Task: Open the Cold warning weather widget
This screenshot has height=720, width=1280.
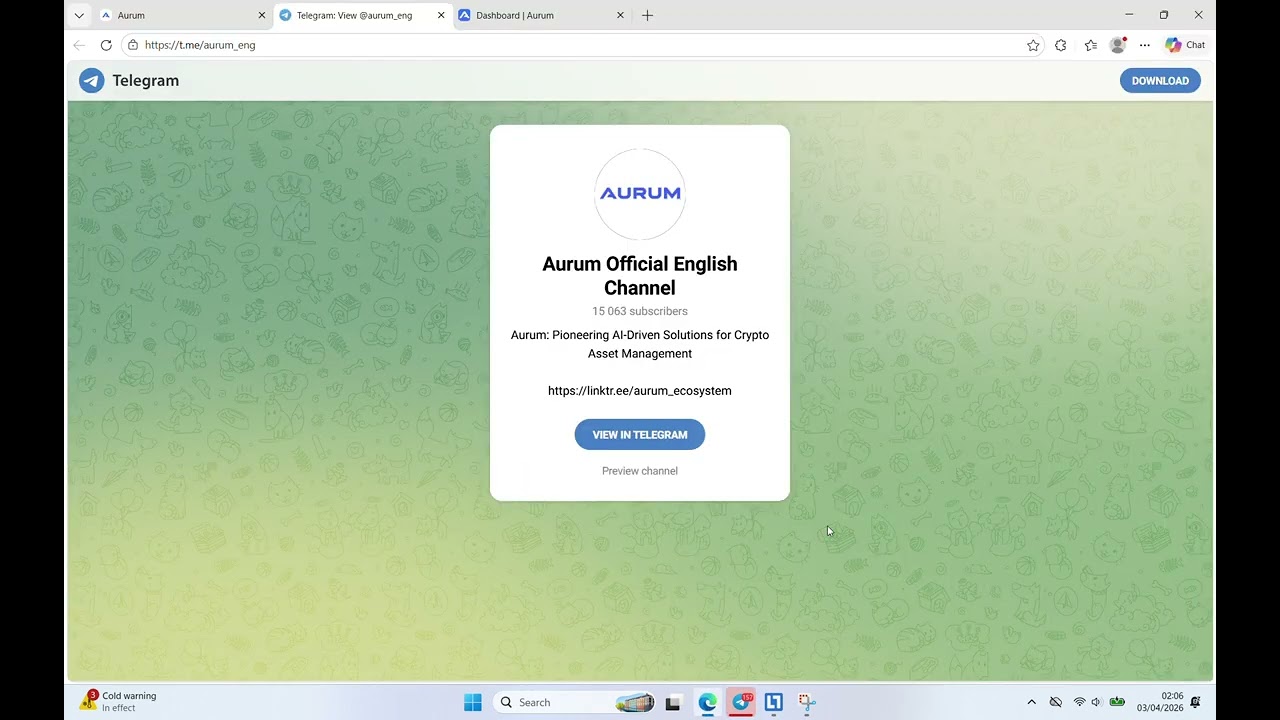Action: (x=118, y=702)
